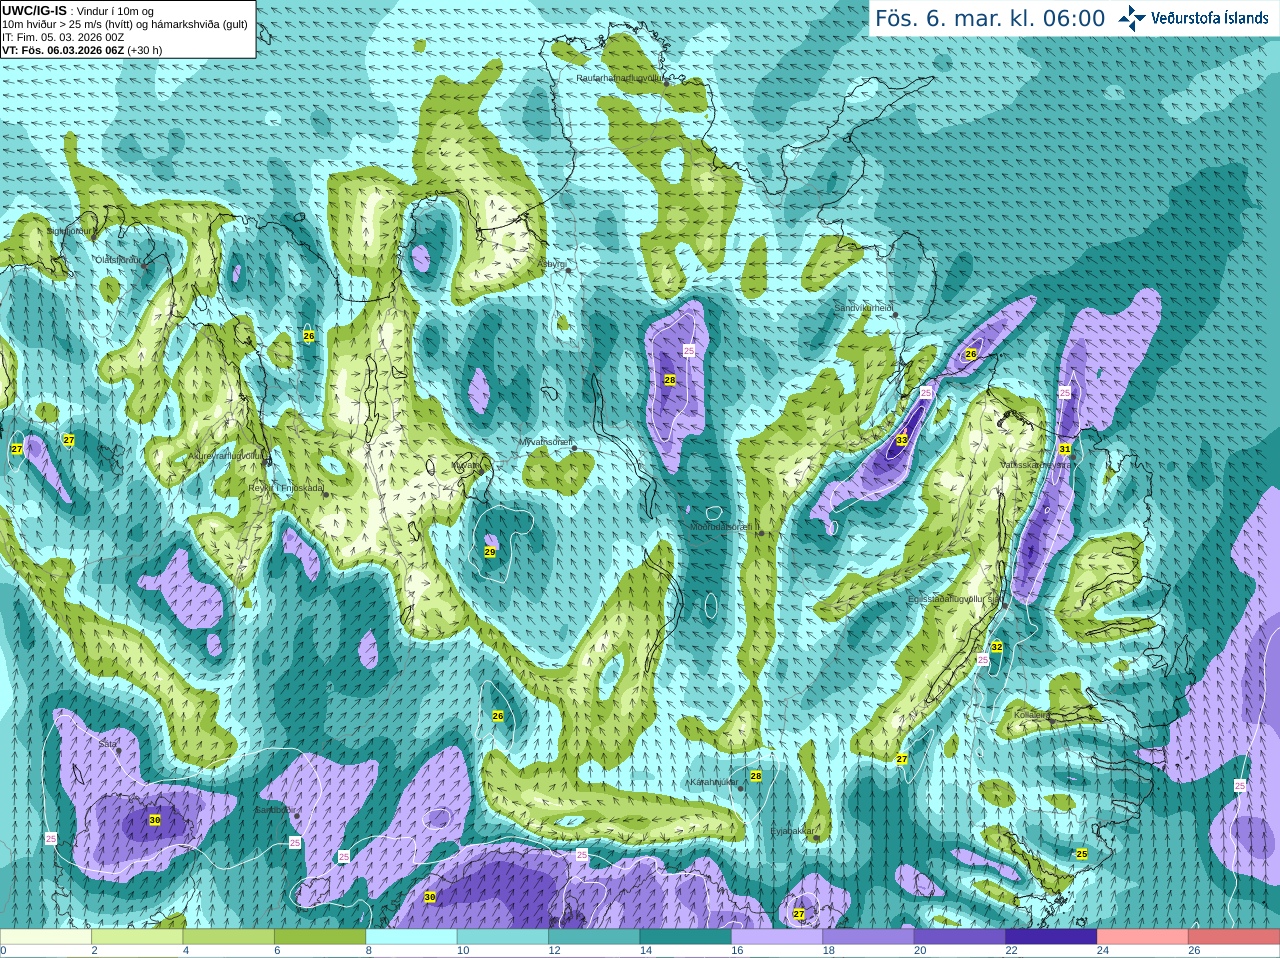Screen dimensions: 1280x958
Task: Click the Veðurstofa Íslands name text
Action: pos(1210,18)
